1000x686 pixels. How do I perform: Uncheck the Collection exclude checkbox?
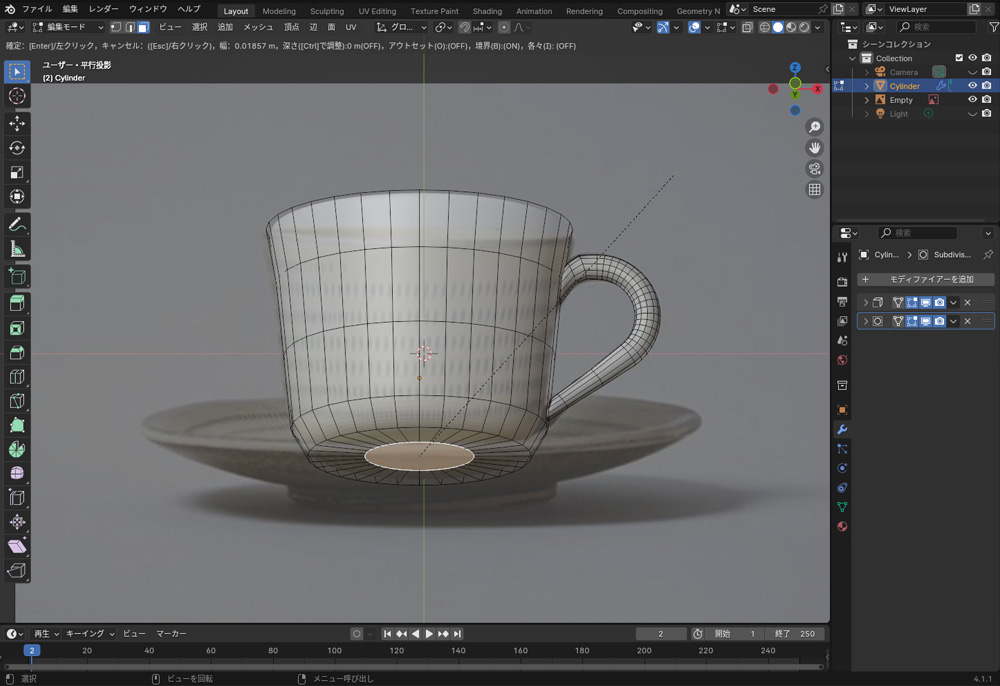(959, 58)
